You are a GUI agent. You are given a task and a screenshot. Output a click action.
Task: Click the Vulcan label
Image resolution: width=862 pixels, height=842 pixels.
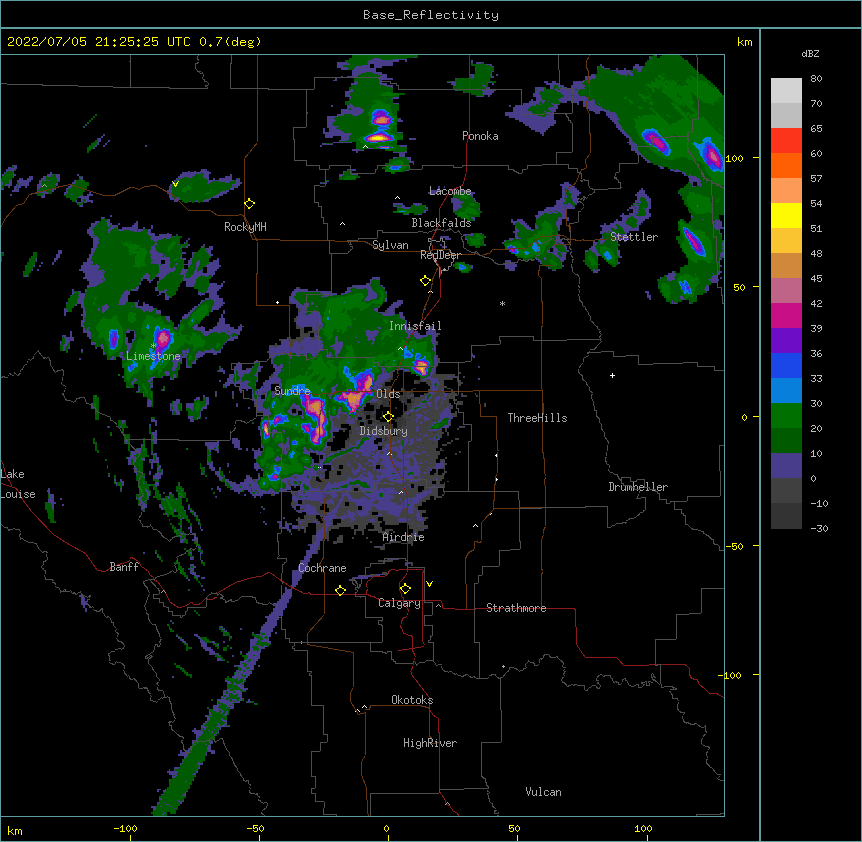[x=543, y=792]
